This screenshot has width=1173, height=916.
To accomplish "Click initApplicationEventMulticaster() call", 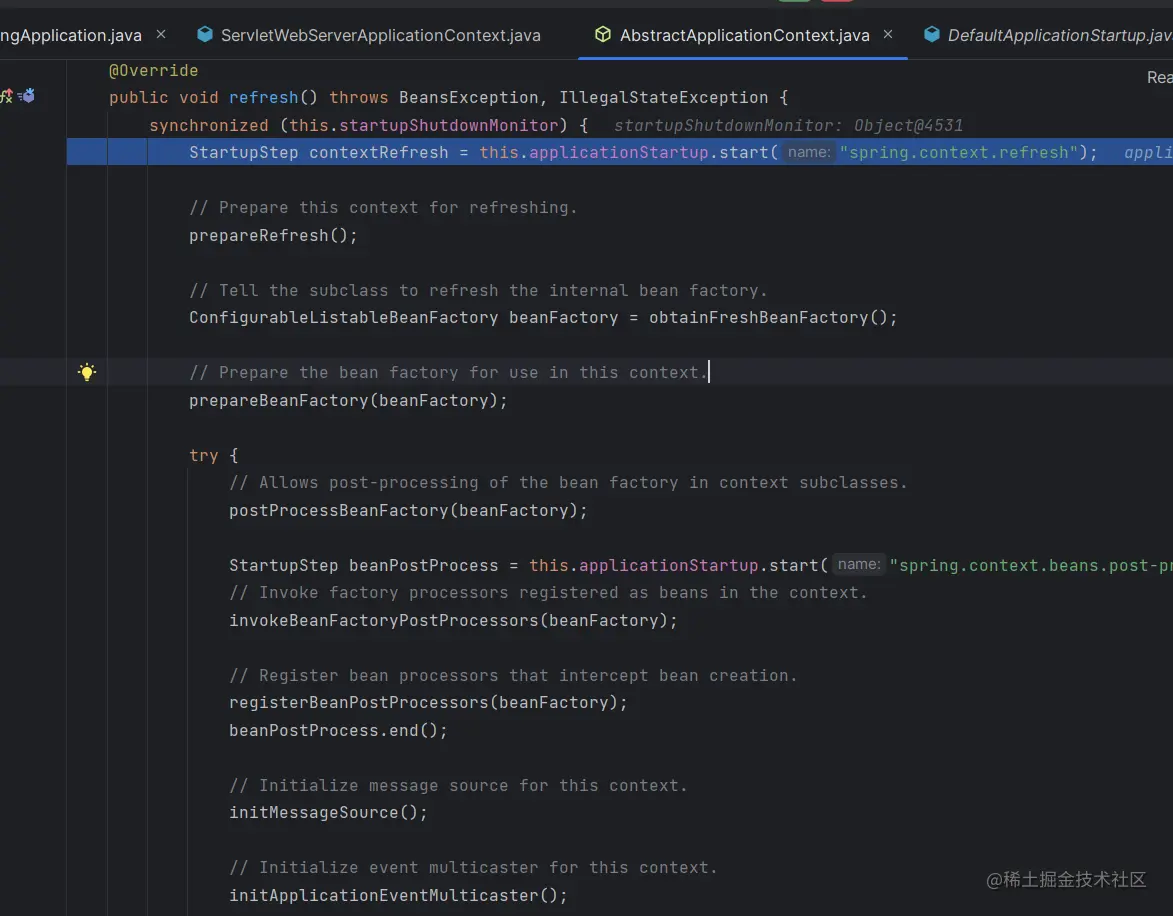I will click(398, 895).
